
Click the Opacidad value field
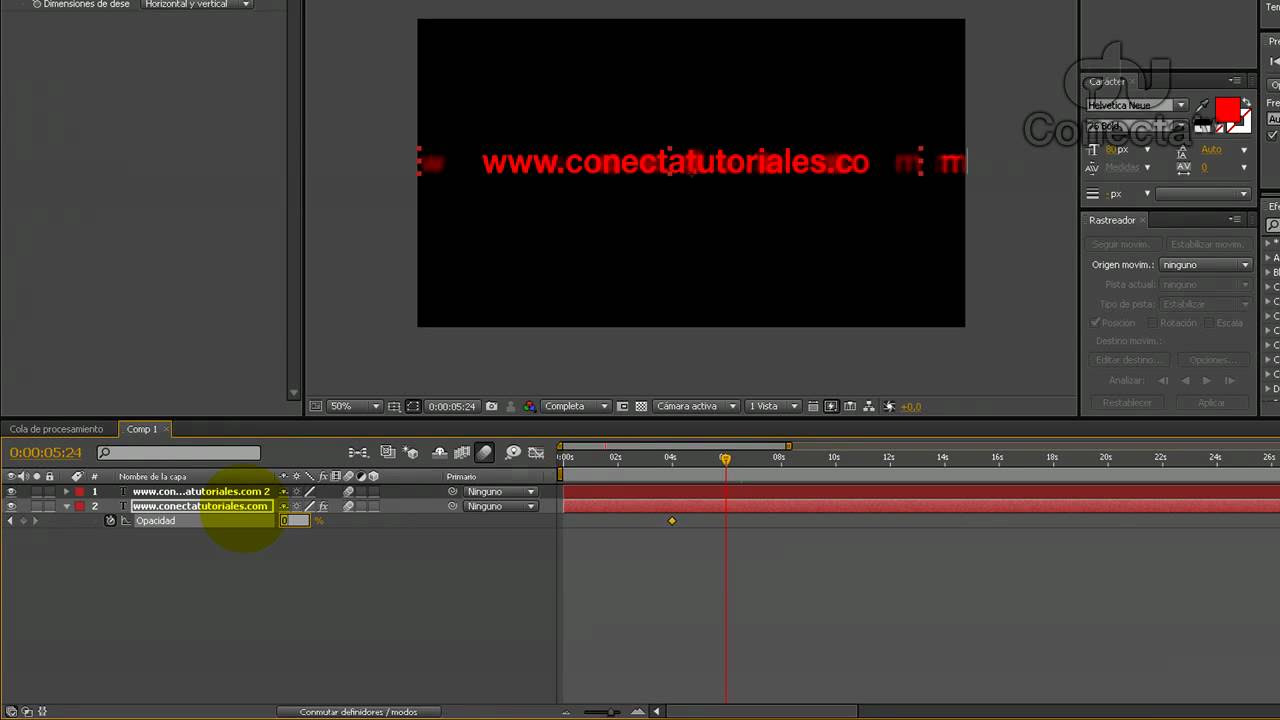pos(295,521)
